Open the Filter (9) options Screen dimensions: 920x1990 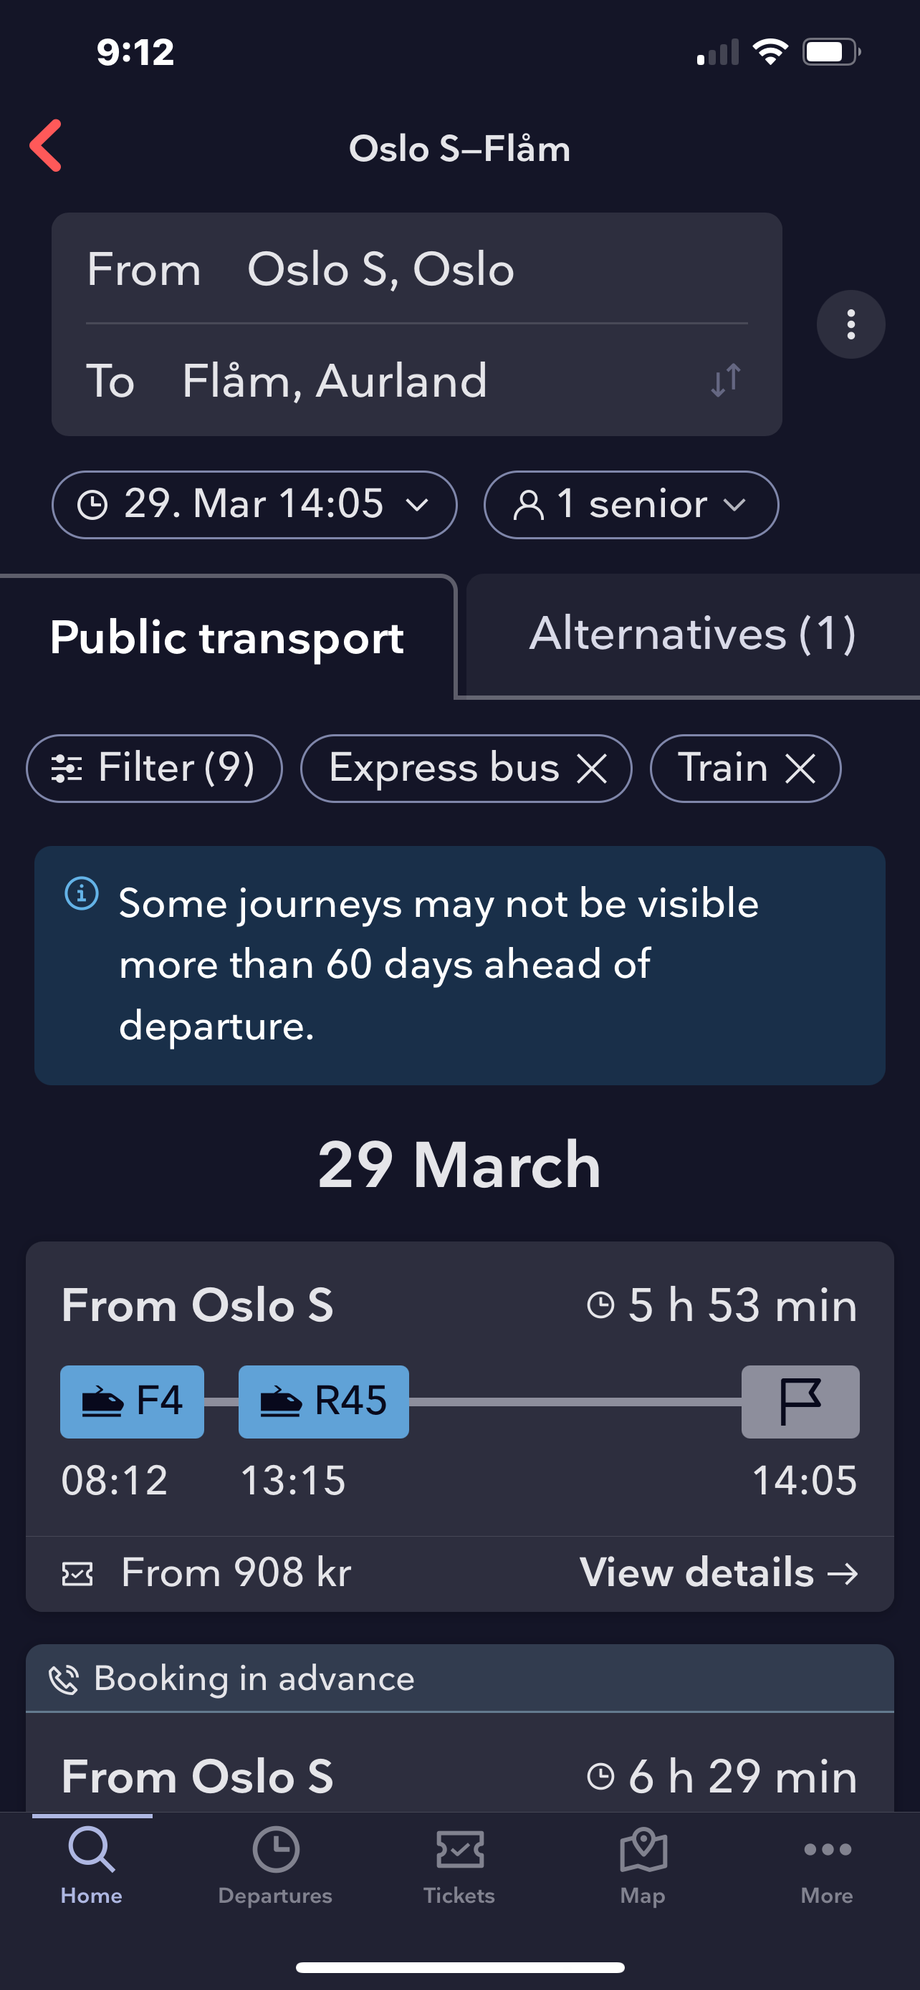(x=155, y=769)
